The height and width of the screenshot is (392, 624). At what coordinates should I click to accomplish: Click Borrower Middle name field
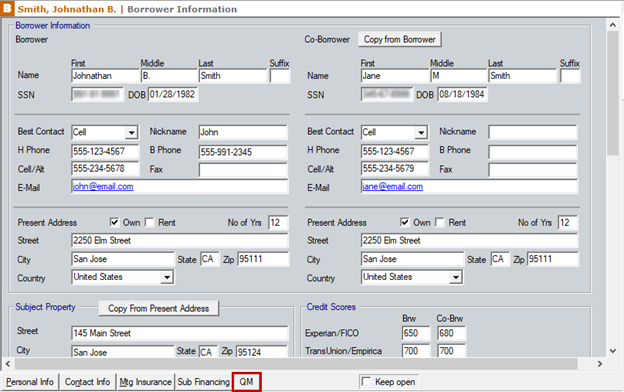coord(169,76)
